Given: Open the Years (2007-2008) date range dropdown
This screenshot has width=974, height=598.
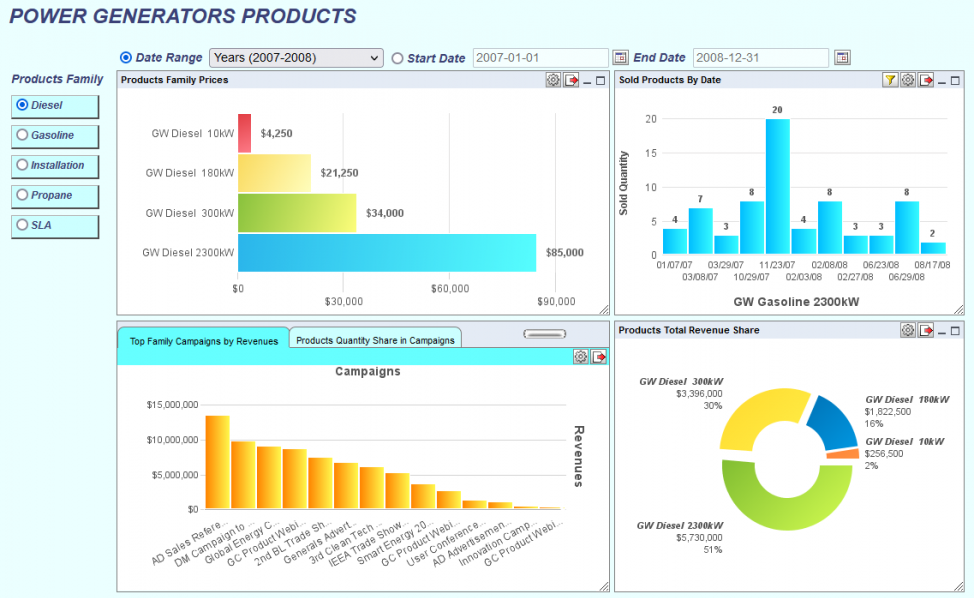Looking at the screenshot, I should coord(296,58).
